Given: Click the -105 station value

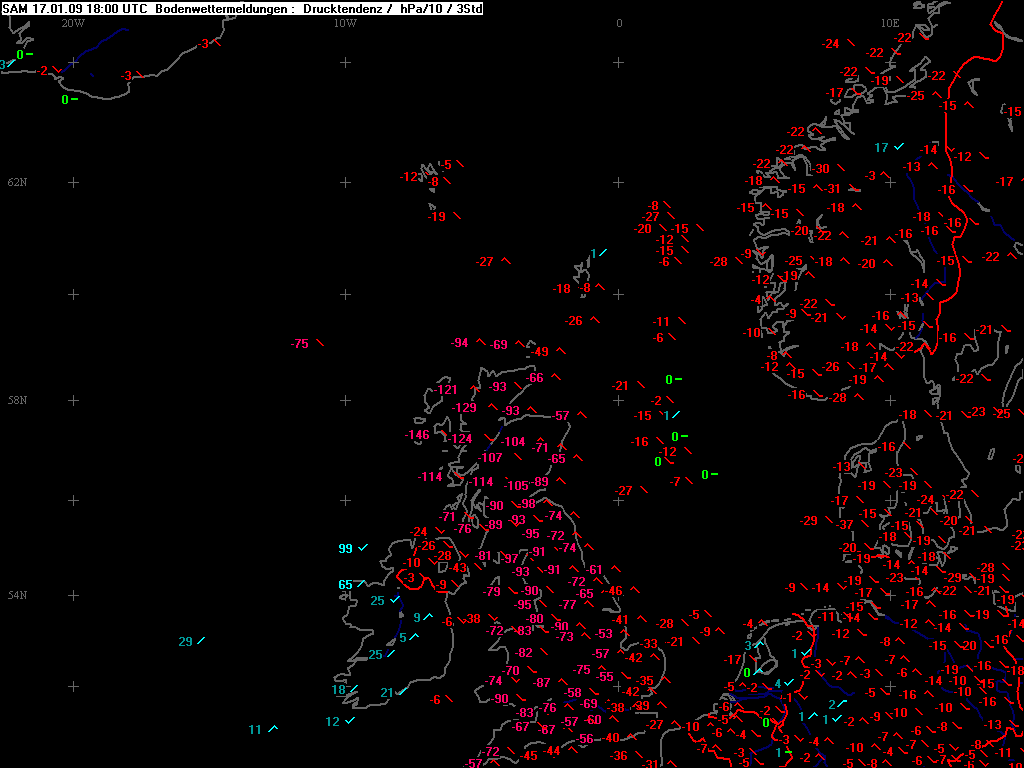Looking at the screenshot, I should pos(515,485).
